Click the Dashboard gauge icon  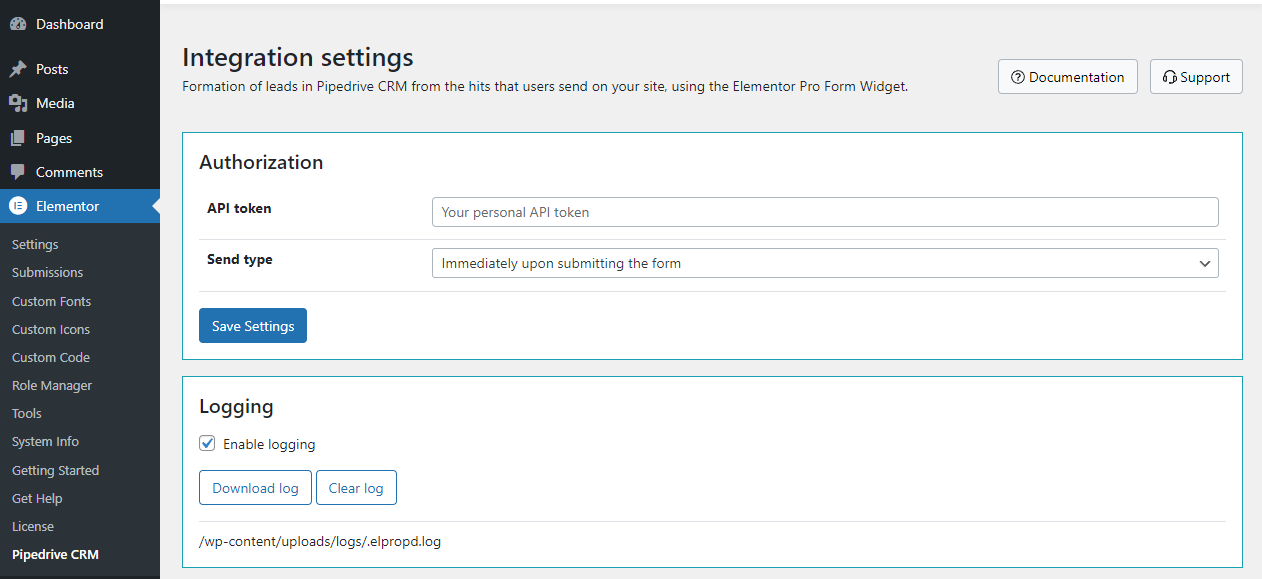coord(18,24)
